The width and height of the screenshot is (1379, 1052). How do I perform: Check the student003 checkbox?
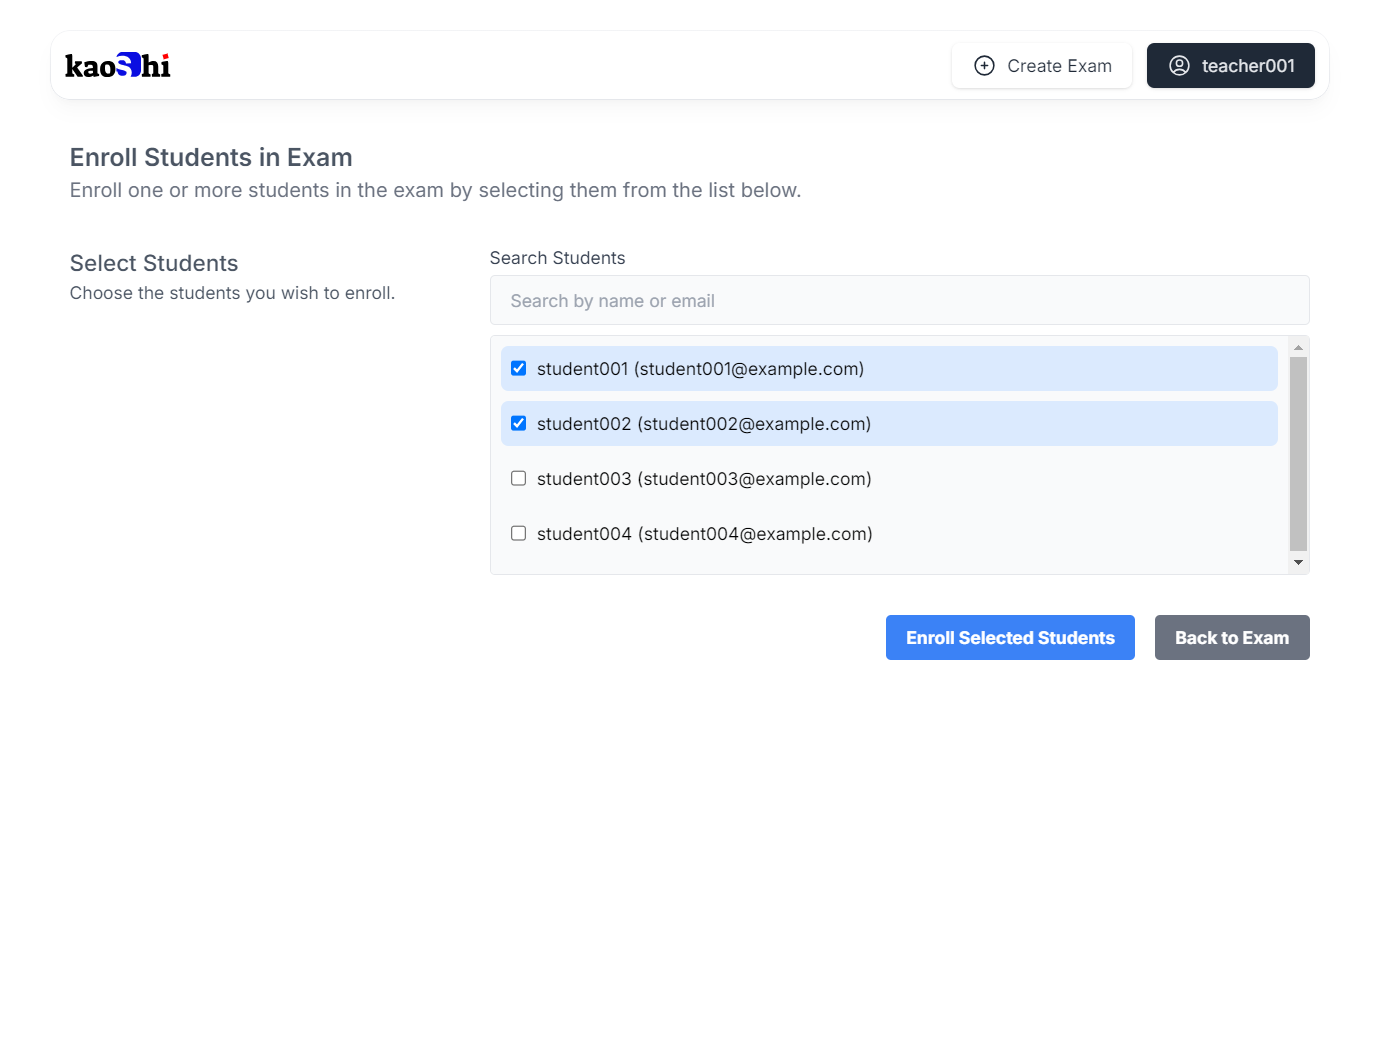[x=518, y=479]
